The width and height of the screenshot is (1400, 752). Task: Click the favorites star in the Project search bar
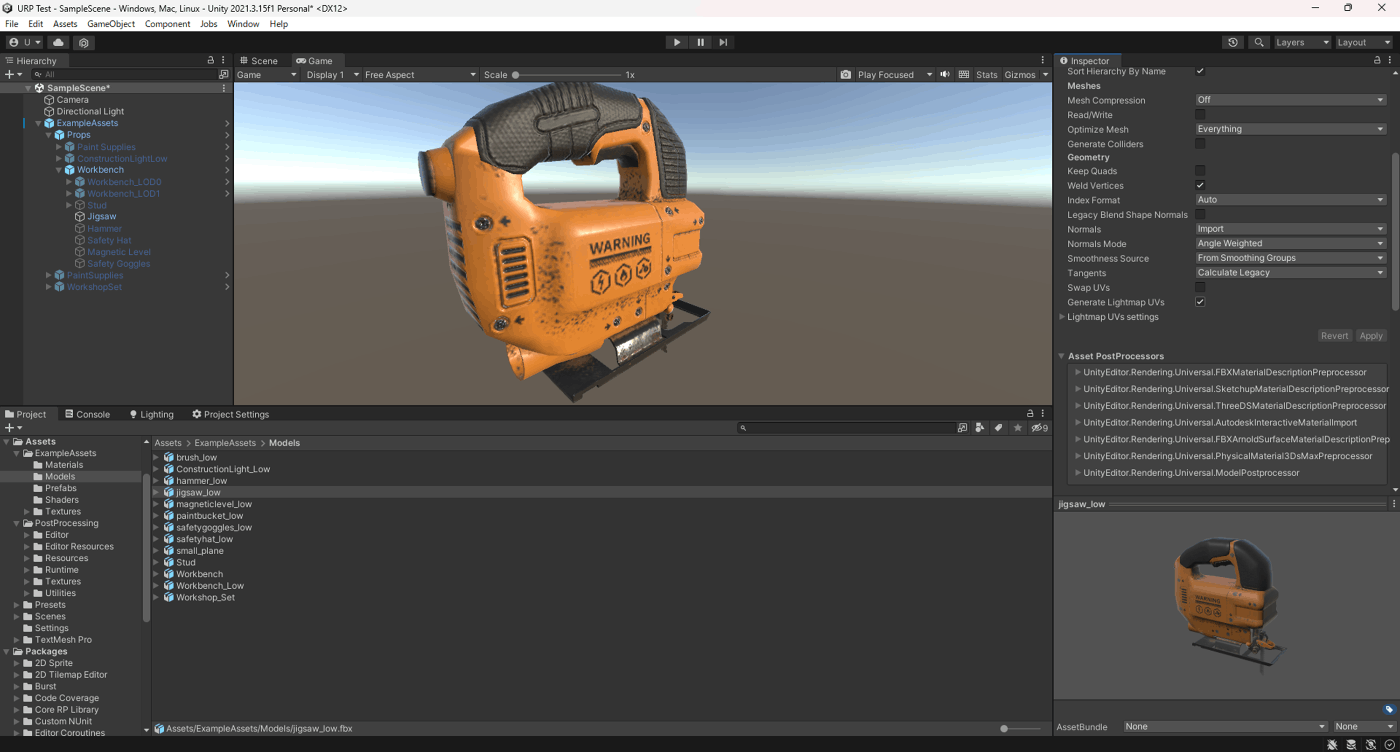pyautogui.click(x=1018, y=428)
